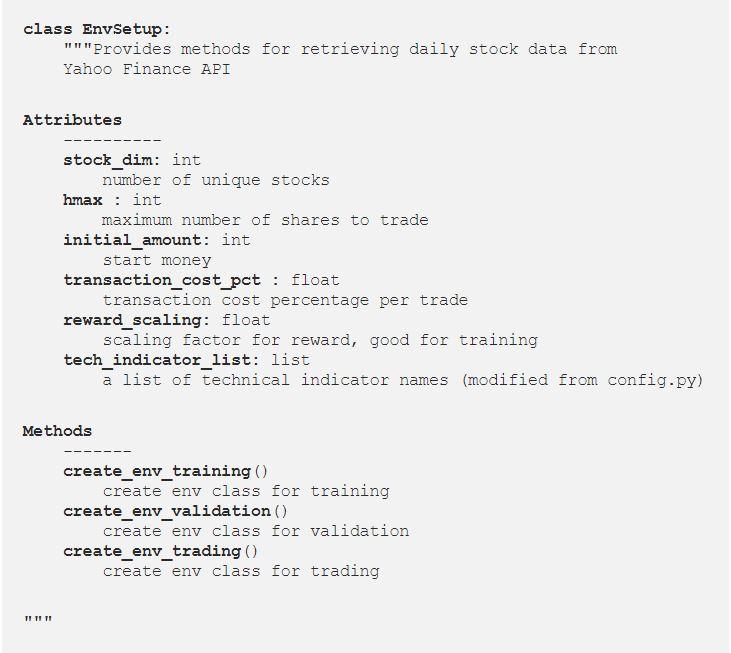Click the 'config.py' reference text
The height and width of the screenshot is (653, 731).
[x=651, y=380]
